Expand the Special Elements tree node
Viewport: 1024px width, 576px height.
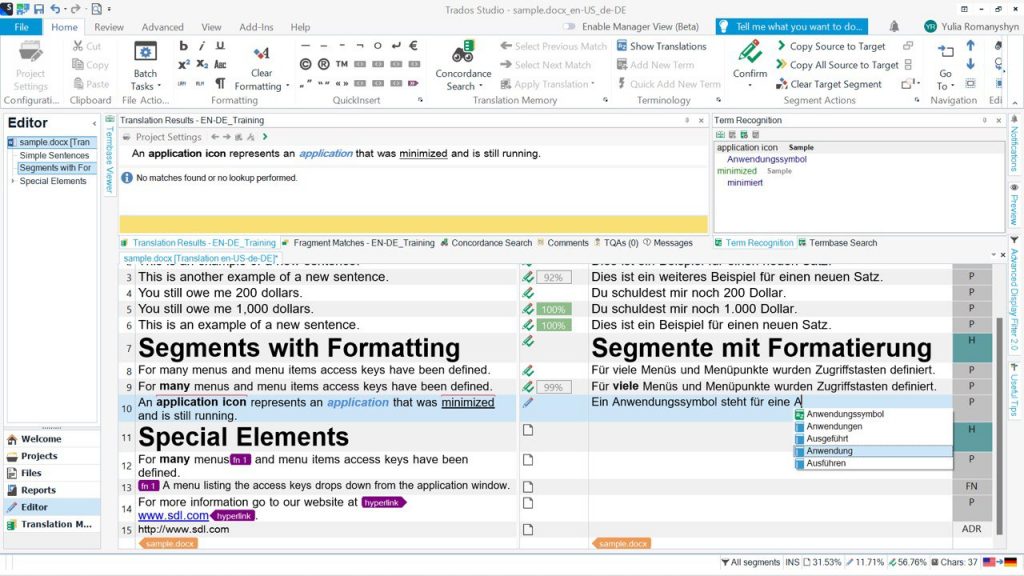(12, 181)
